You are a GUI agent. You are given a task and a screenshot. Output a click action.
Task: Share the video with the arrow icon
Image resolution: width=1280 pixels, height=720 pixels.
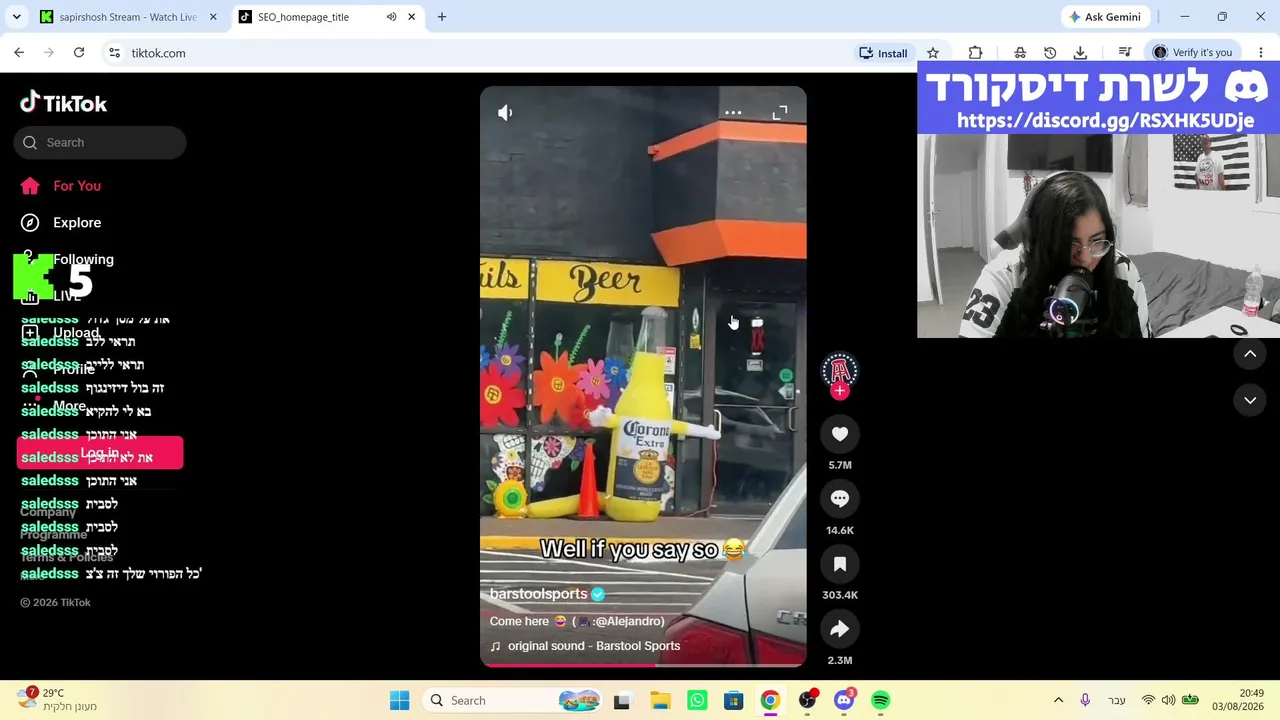coord(840,629)
